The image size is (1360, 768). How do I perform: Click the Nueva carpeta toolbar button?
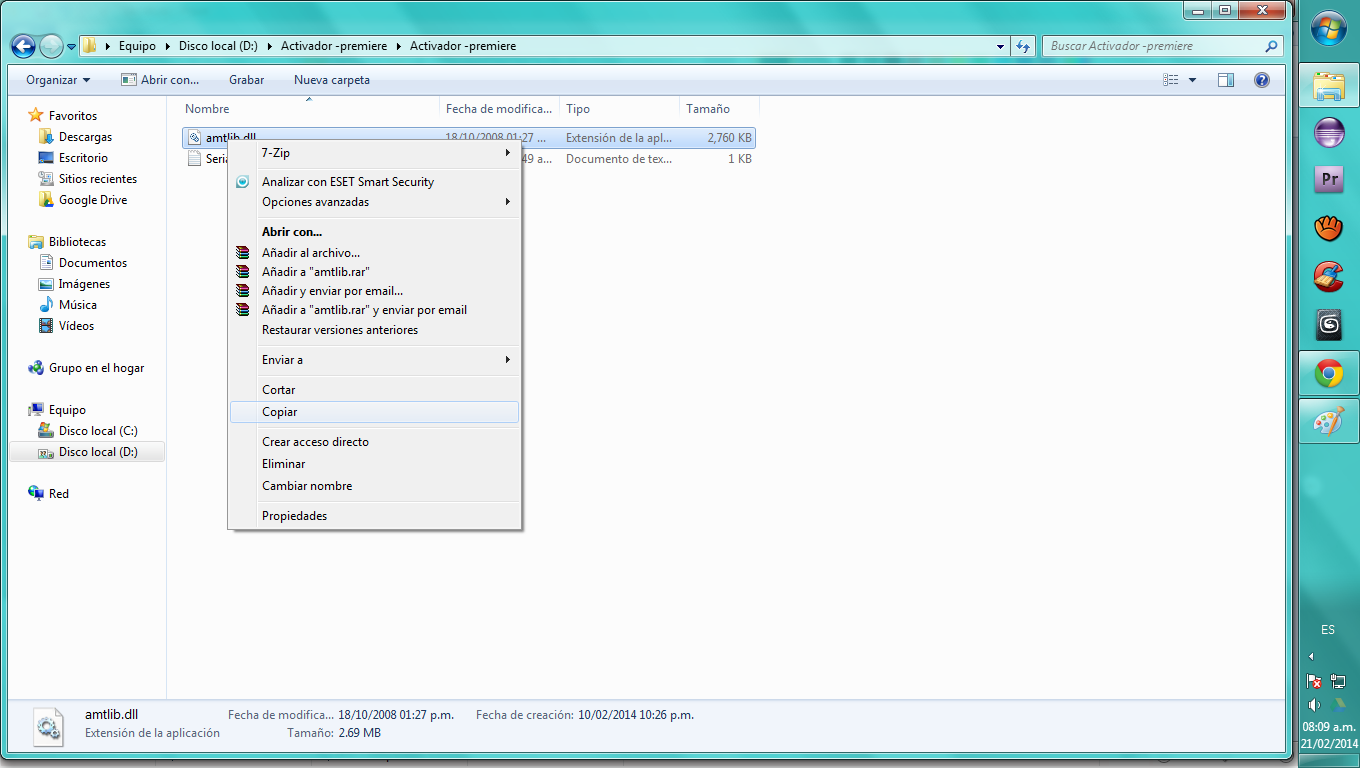tap(332, 80)
